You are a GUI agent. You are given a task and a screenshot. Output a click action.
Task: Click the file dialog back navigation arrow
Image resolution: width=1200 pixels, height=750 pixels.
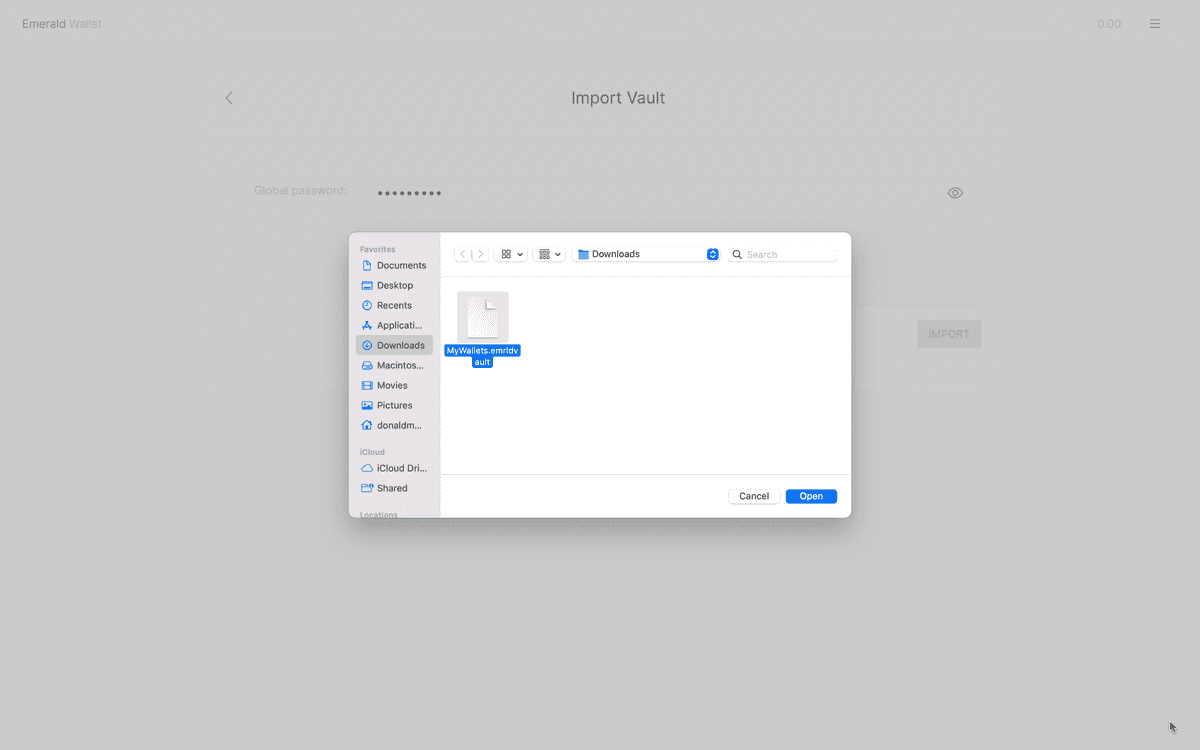click(463, 255)
